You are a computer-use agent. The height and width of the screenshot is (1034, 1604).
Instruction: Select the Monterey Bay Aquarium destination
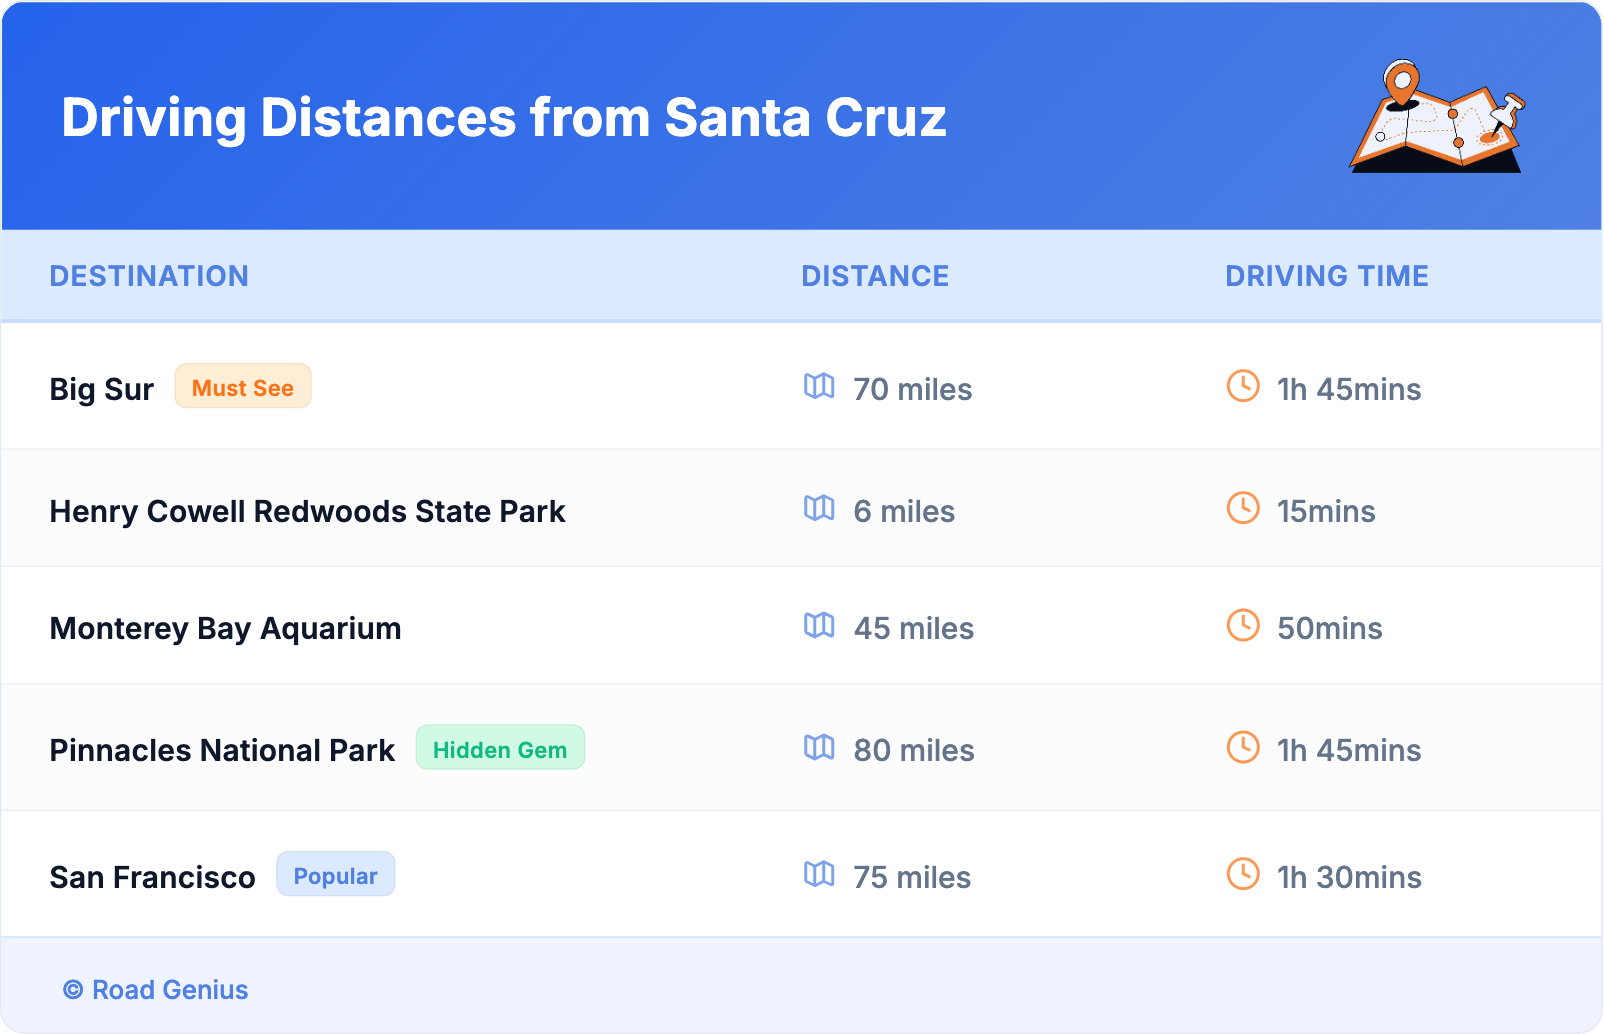(225, 629)
